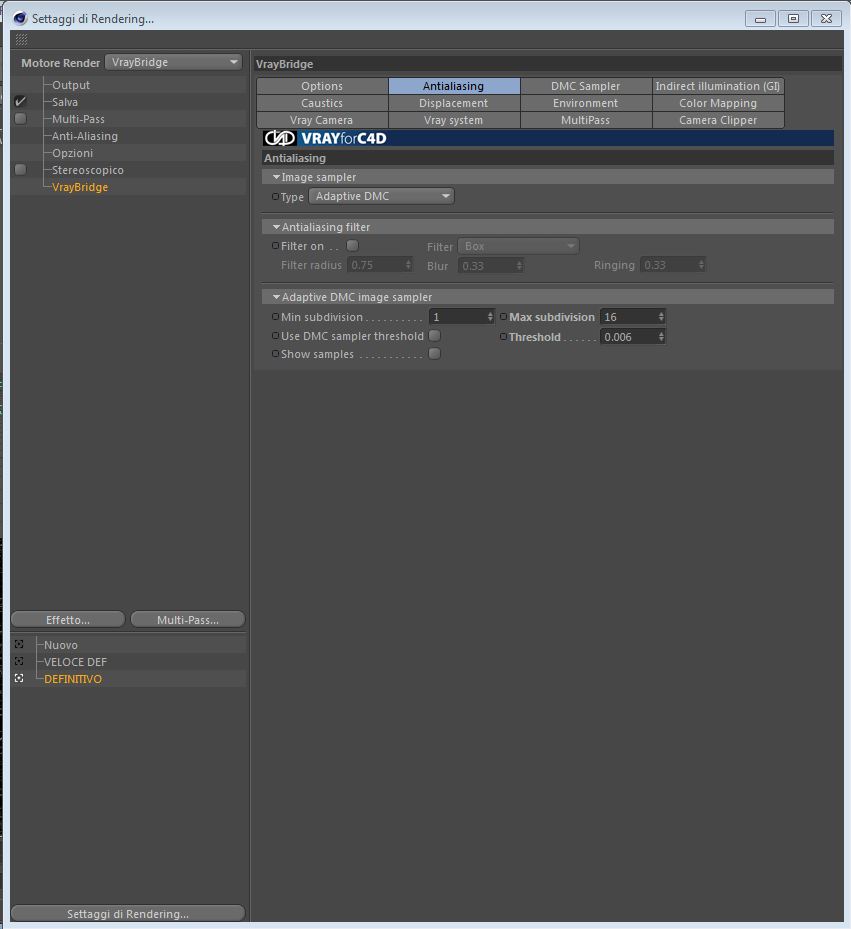The height and width of the screenshot is (929, 851).
Task: Select the DEFINITIVO render preset
Action: [x=73, y=679]
